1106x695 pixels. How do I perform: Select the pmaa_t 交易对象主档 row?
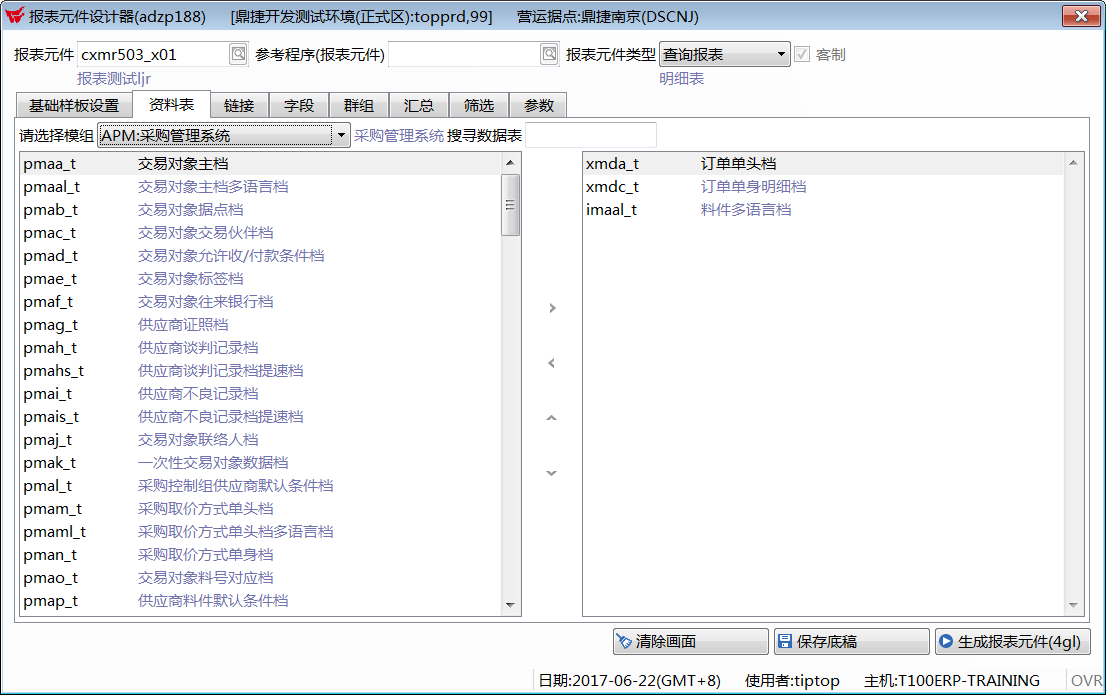tap(261, 164)
